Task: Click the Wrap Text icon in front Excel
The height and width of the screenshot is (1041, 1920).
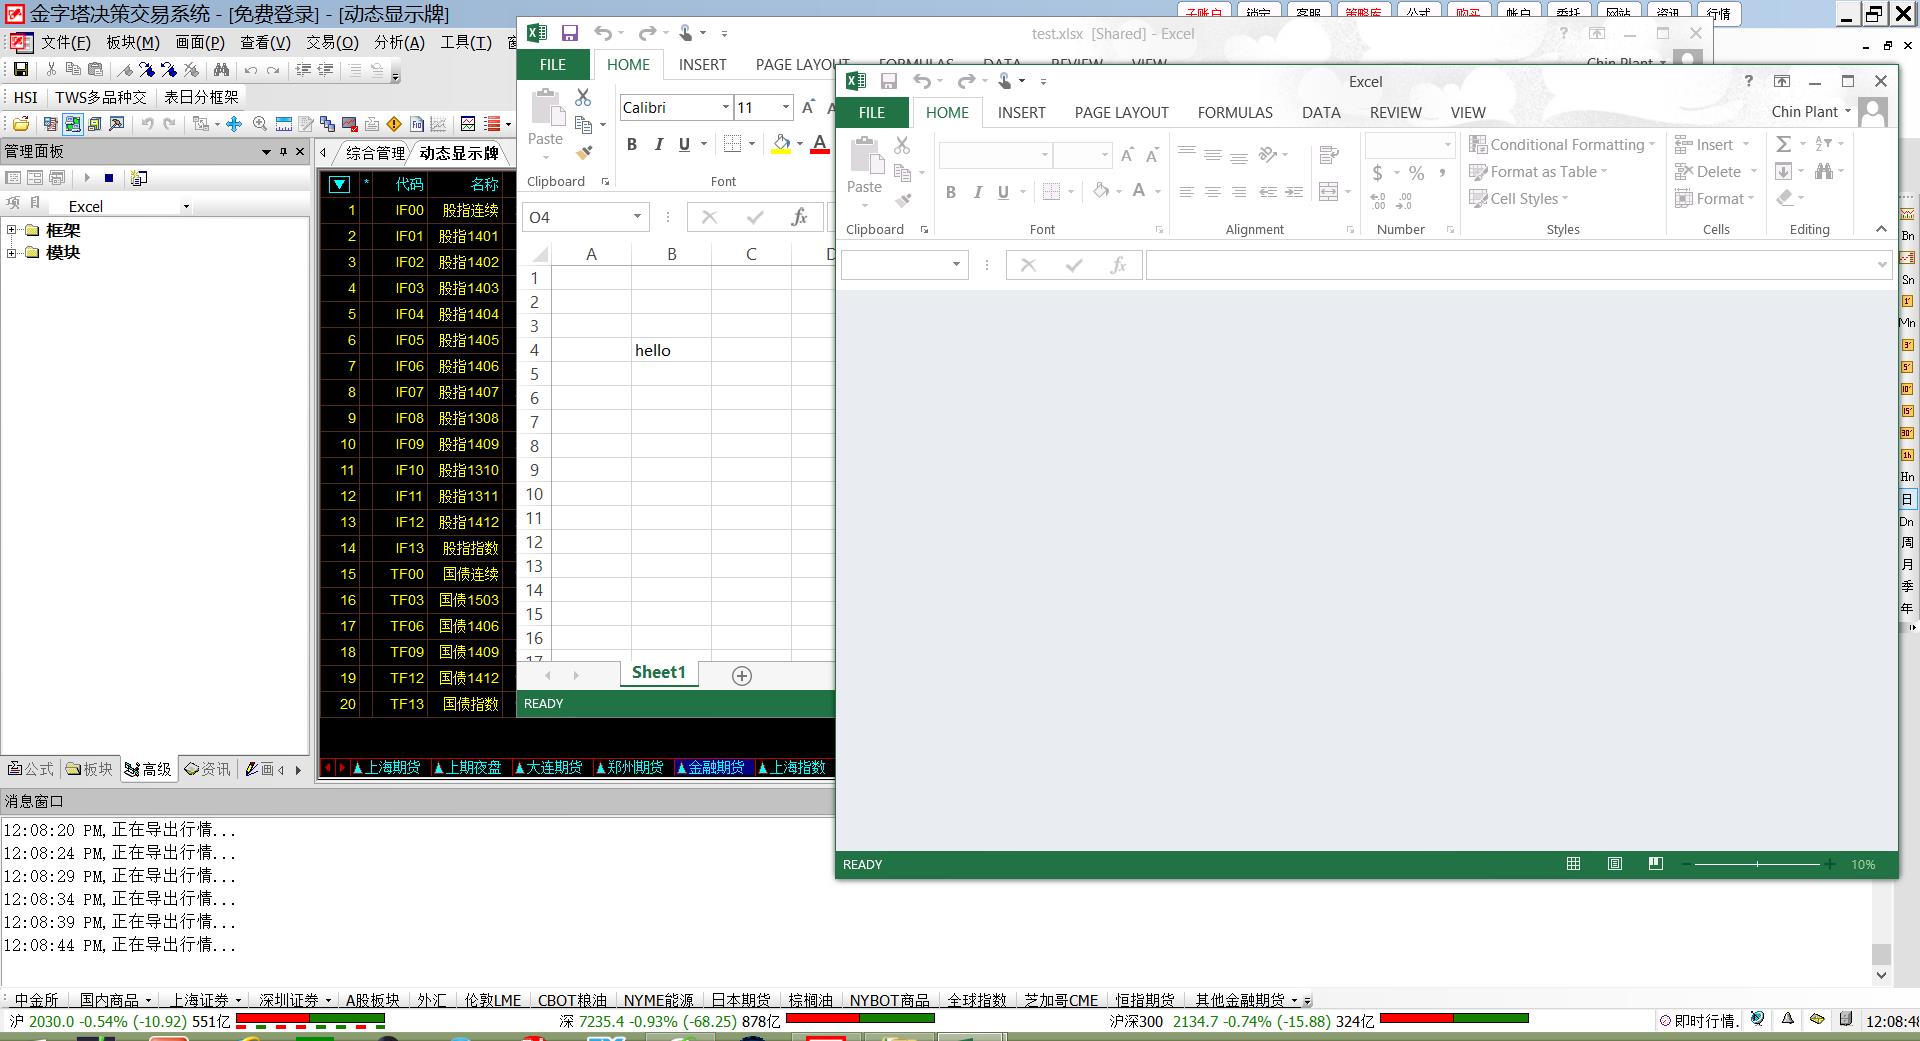Action: tap(1329, 154)
